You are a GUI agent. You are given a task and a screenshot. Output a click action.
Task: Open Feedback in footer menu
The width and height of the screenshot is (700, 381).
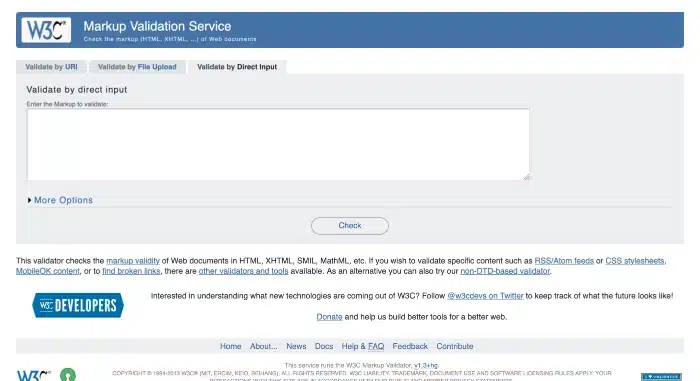[x=410, y=346]
